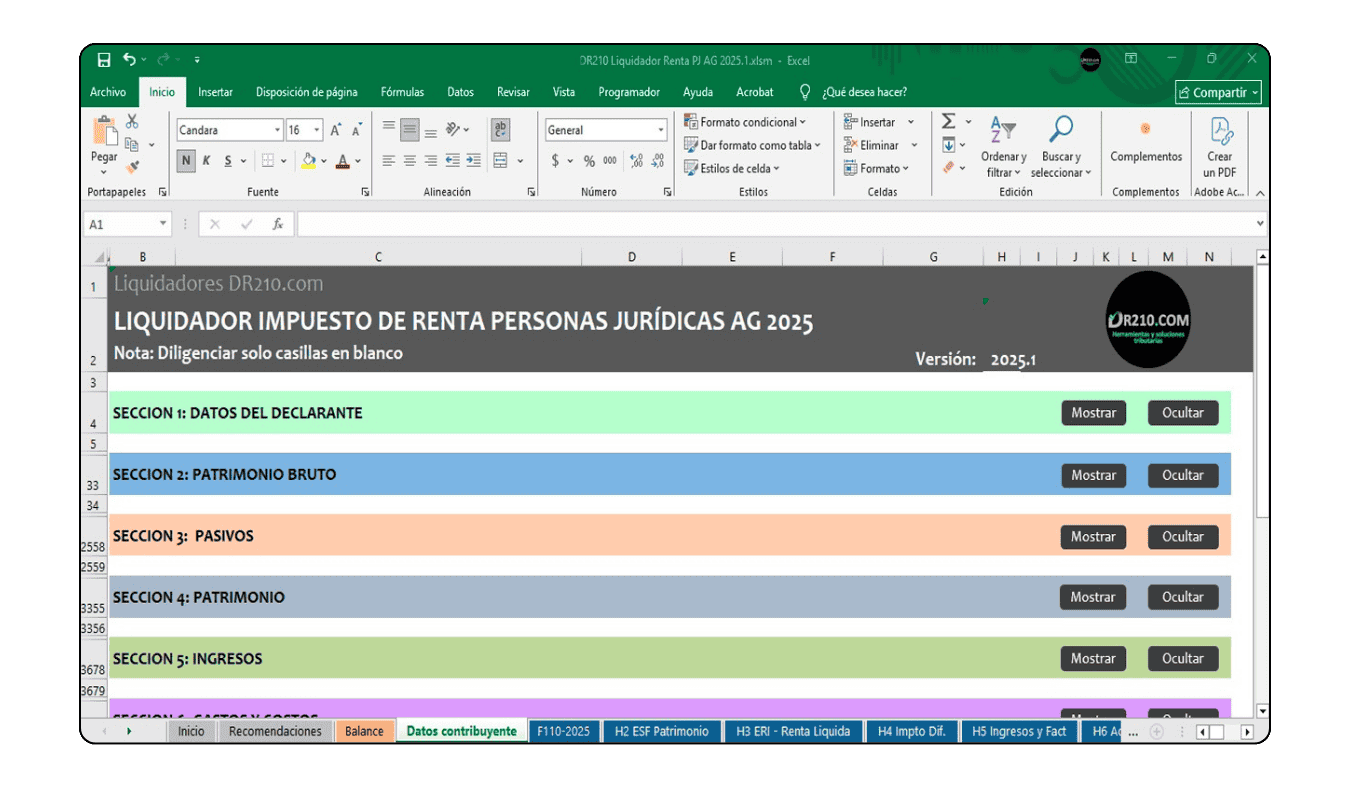Click the Aumentar decimales icon
1350x788 pixels.
(635, 160)
